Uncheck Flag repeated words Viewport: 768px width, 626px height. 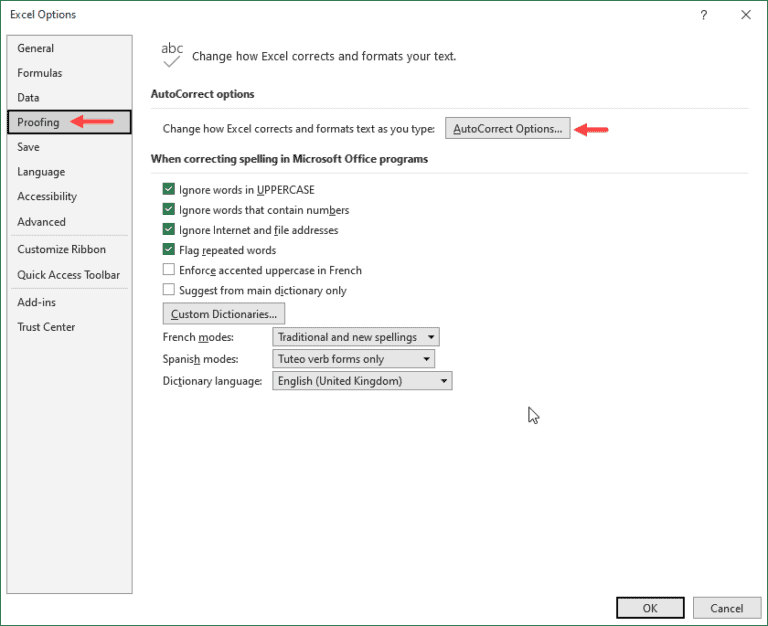point(169,250)
